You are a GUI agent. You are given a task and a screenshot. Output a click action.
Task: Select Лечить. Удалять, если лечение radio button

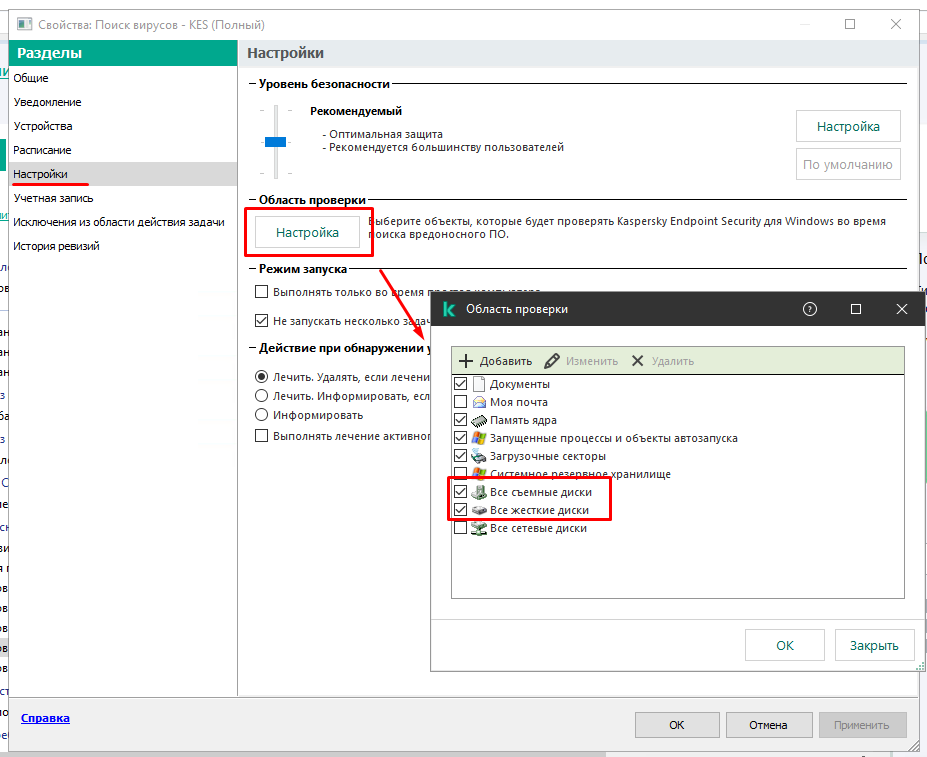(261, 377)
